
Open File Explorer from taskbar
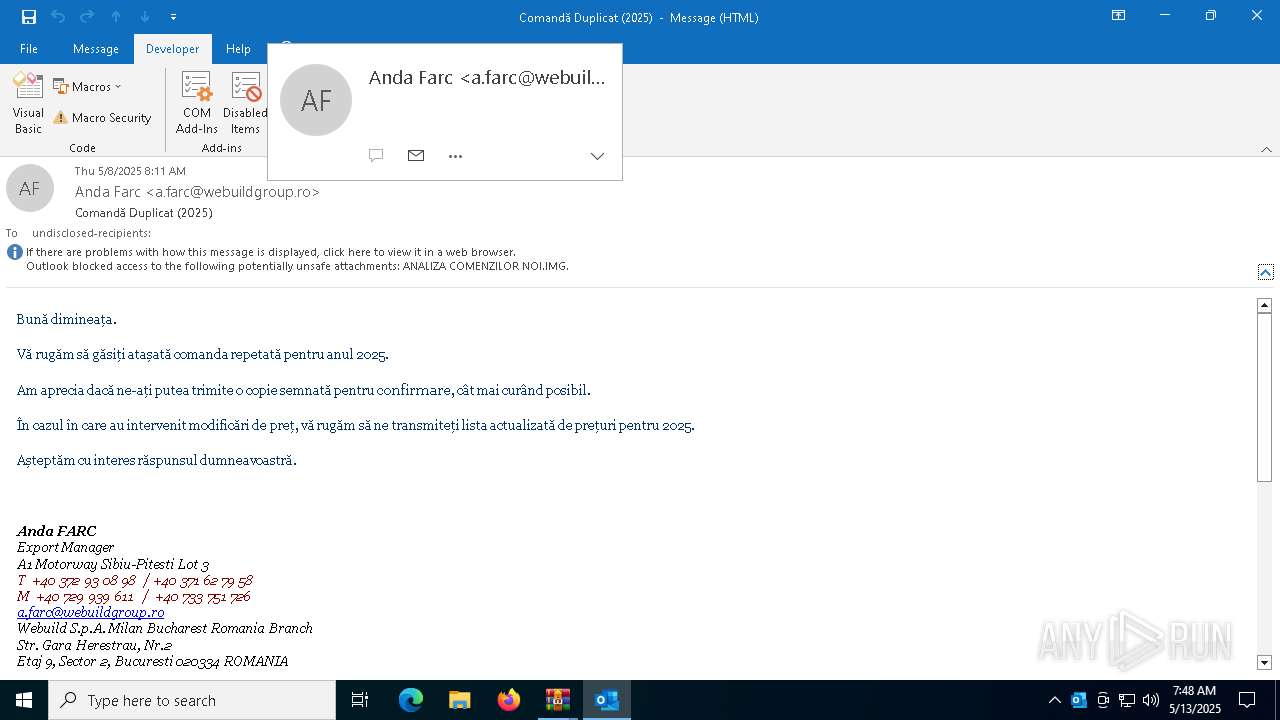(x=459, y=700)
